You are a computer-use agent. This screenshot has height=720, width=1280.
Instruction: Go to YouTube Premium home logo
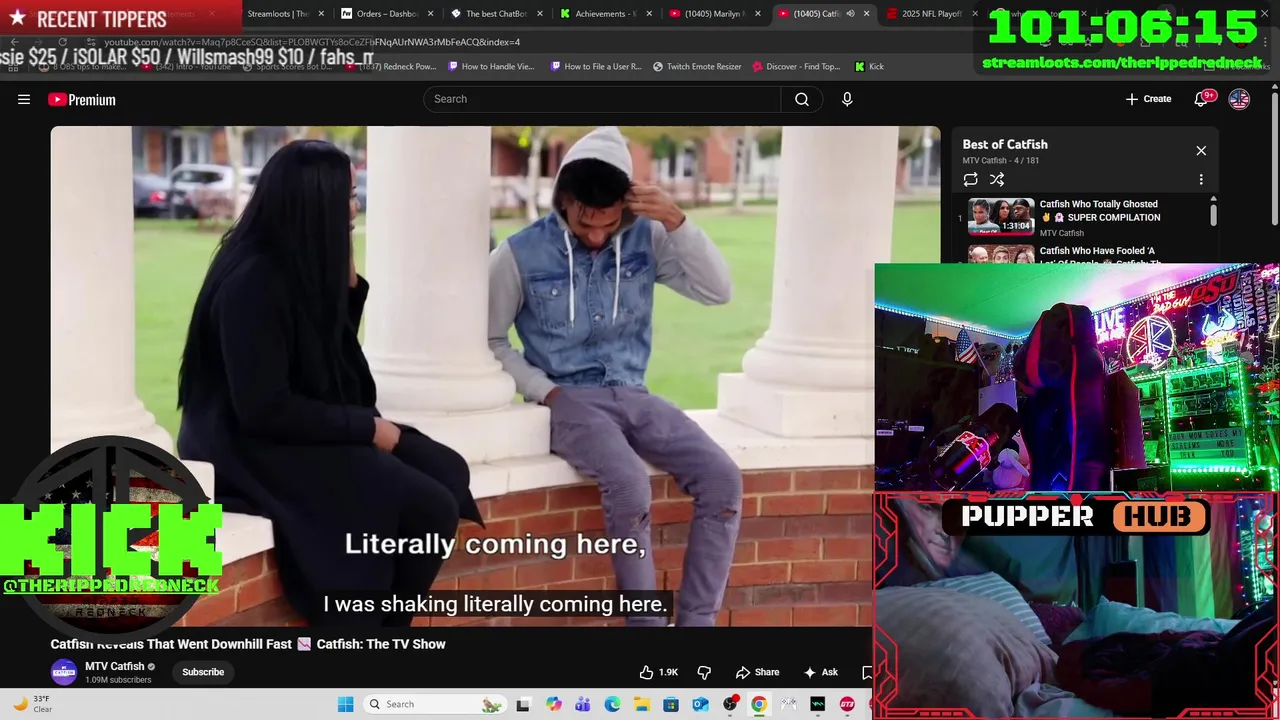coord(82,99)
